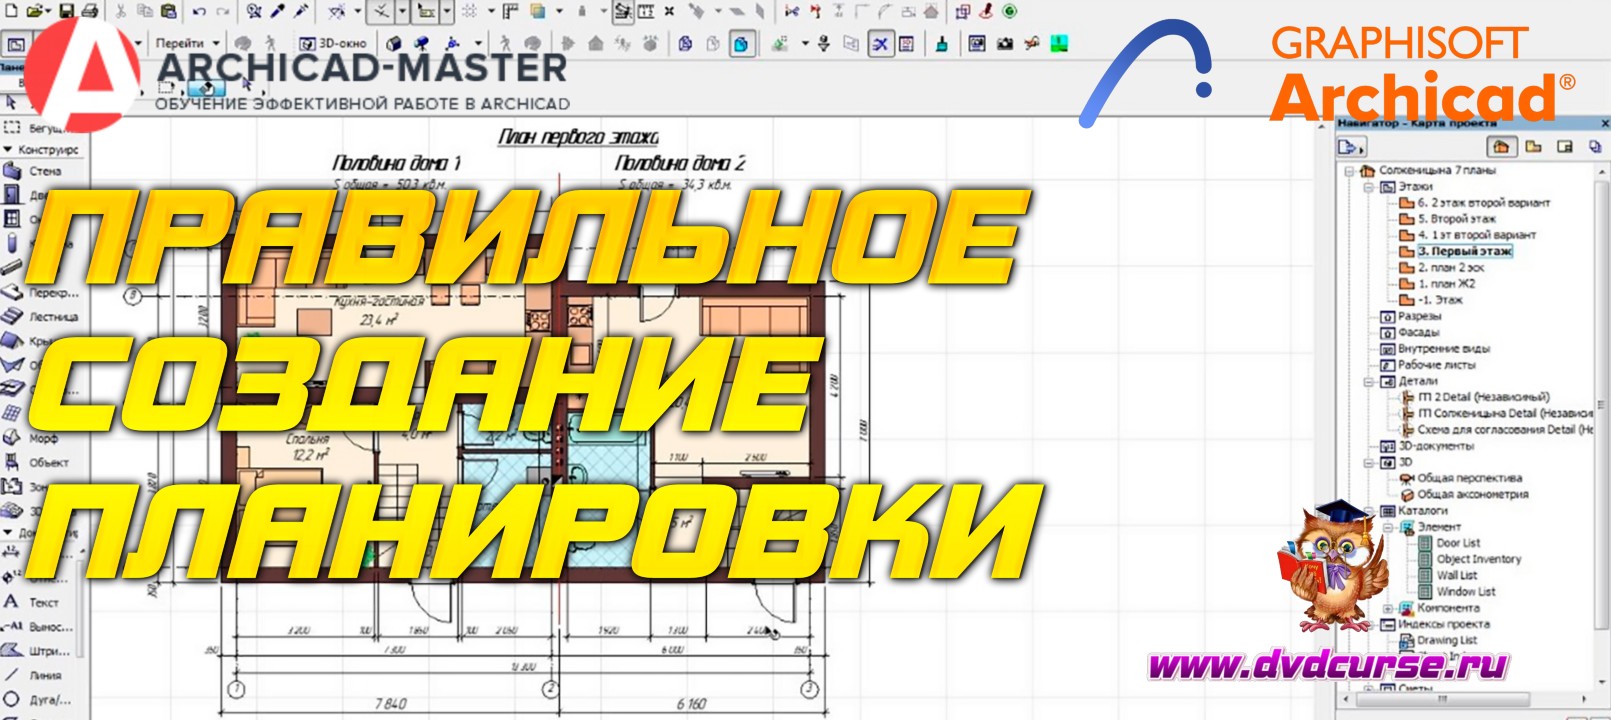This screenshot has width=1611, height=720.
Task: Open the Door List schedule
Action: (1450, 543)
